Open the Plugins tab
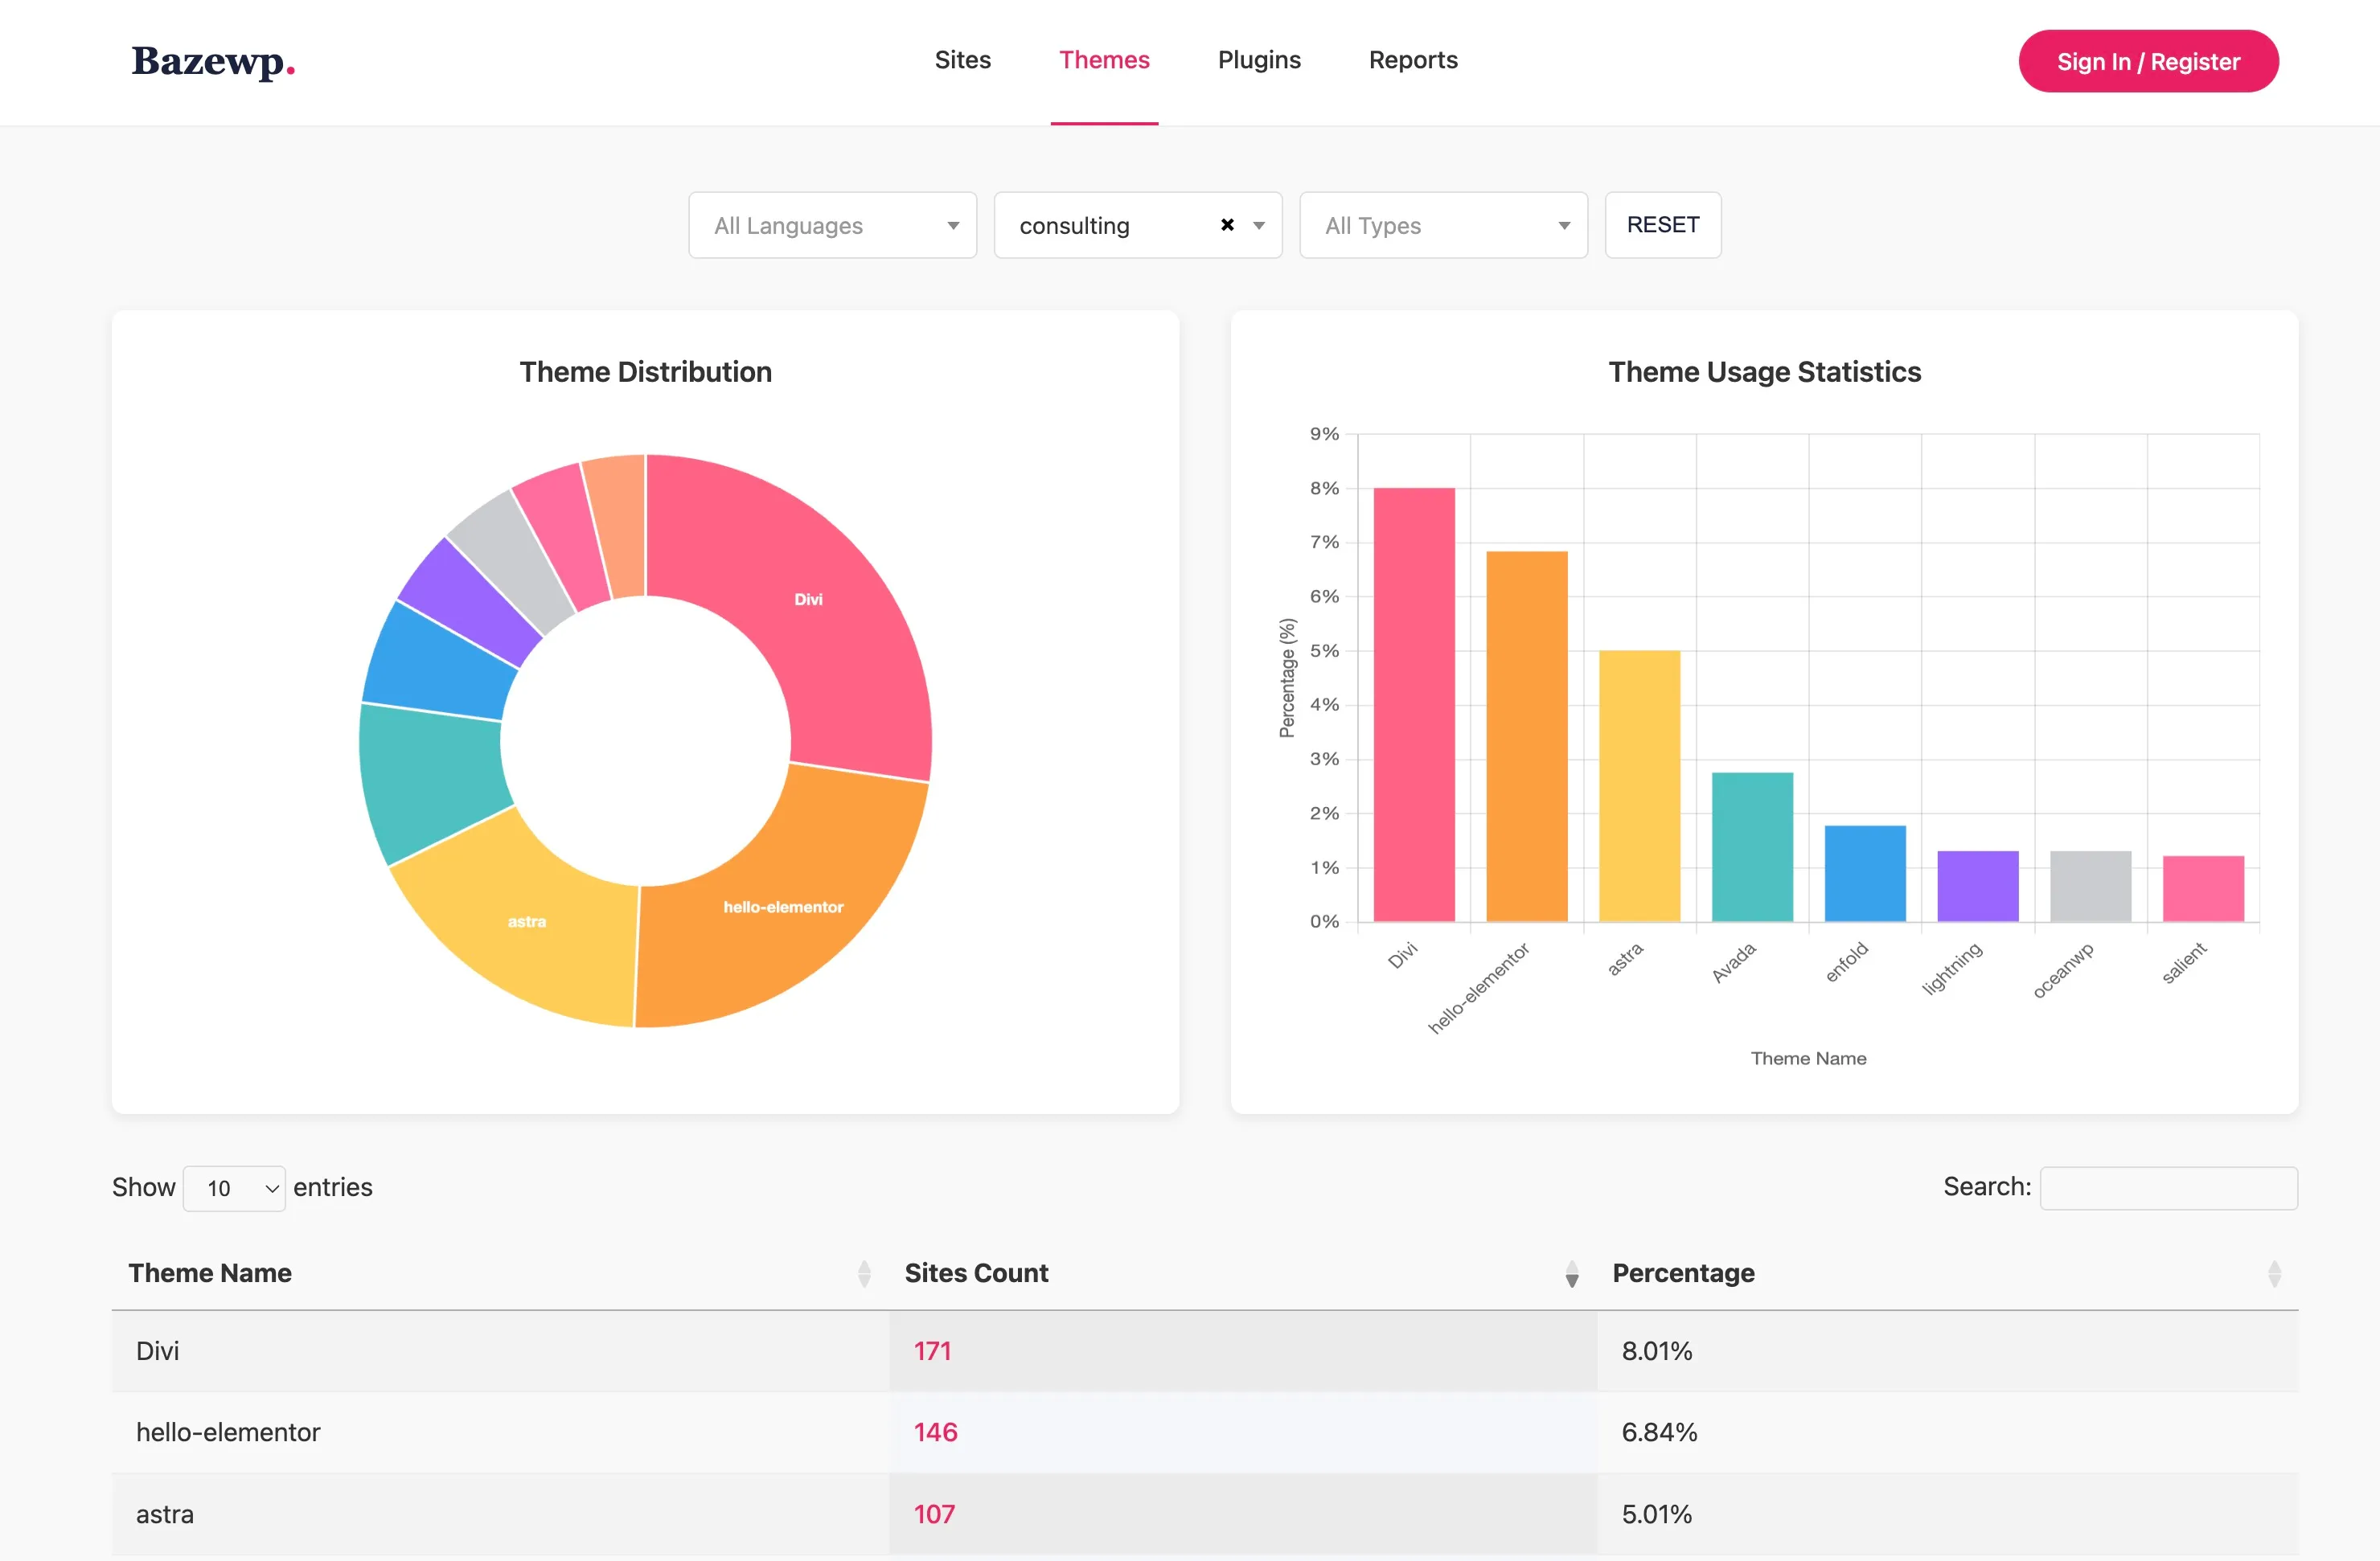This screenshot has height=1561, width=2380. click(1259, 60)
